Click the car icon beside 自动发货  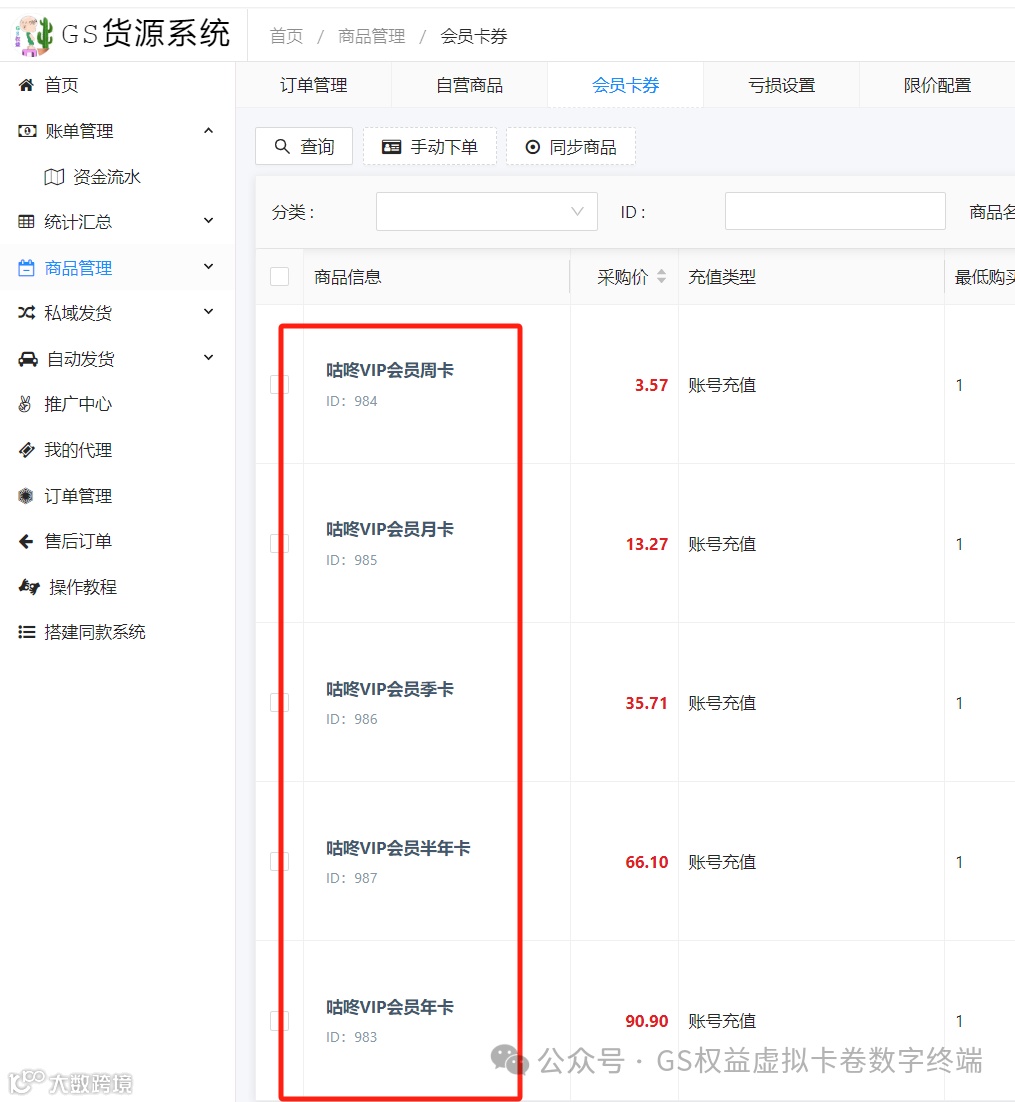[x=27, y=359]
